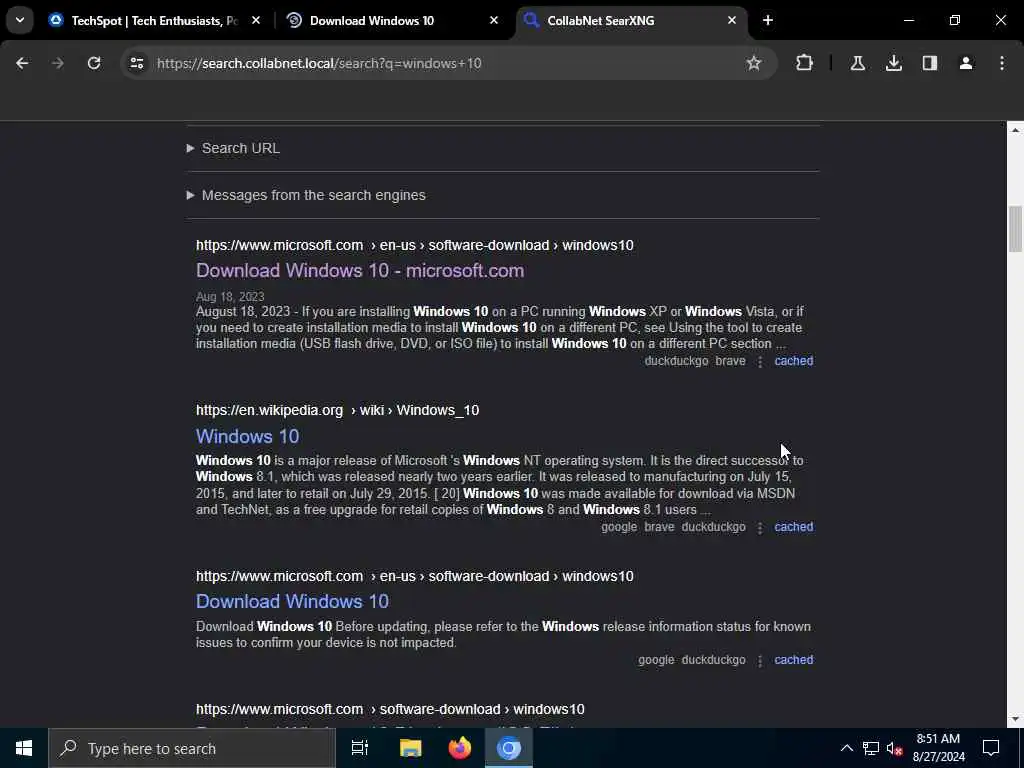Open more options dots for first result
This screenshot has width=1024, height=768.
tap(760, 362)
